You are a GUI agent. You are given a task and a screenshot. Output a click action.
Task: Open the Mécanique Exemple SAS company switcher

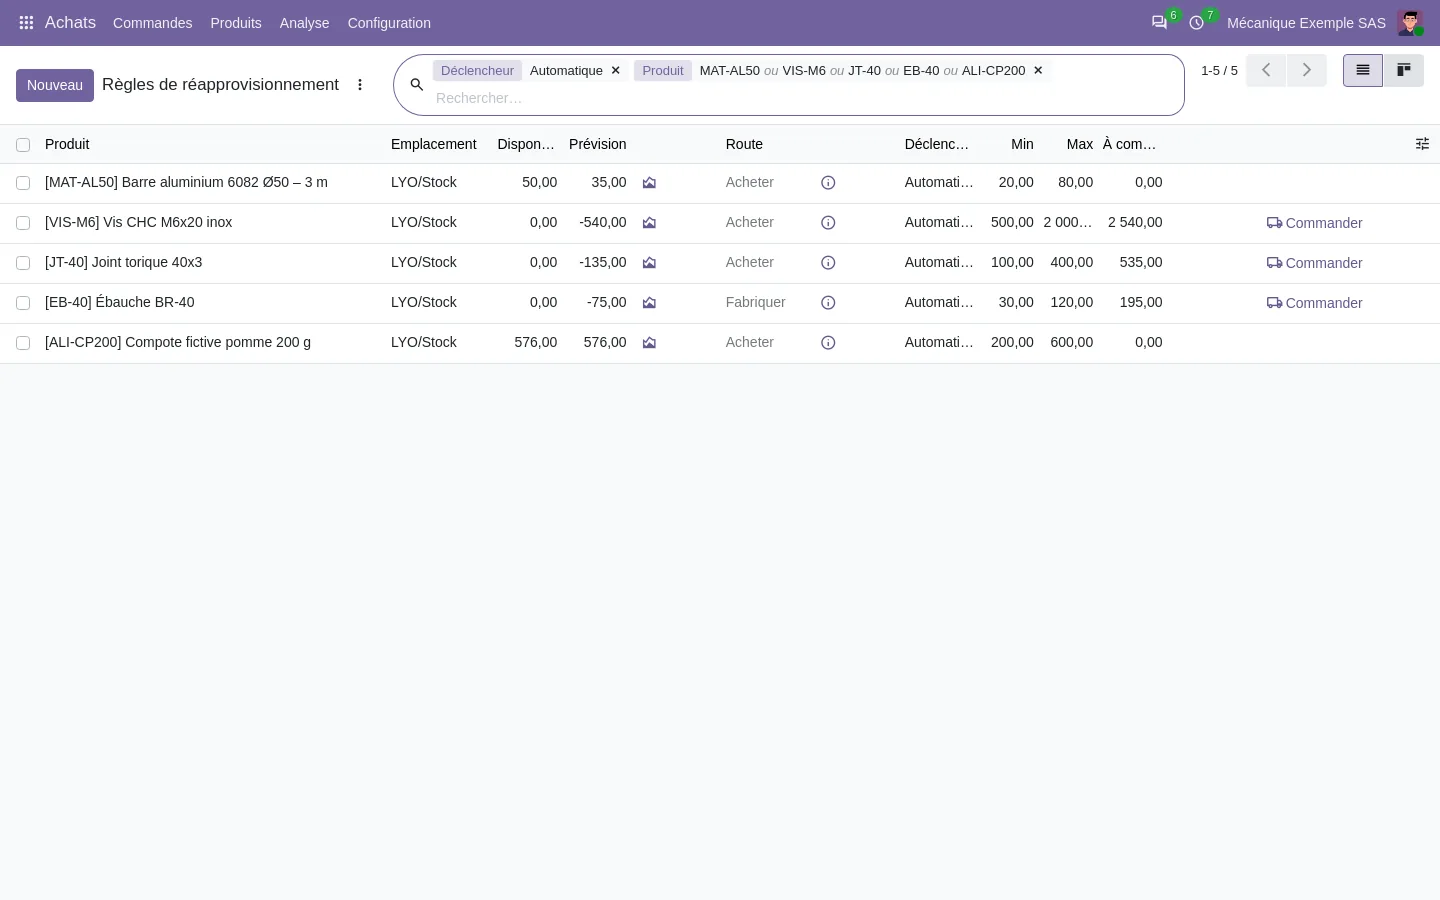point(1306,23)
